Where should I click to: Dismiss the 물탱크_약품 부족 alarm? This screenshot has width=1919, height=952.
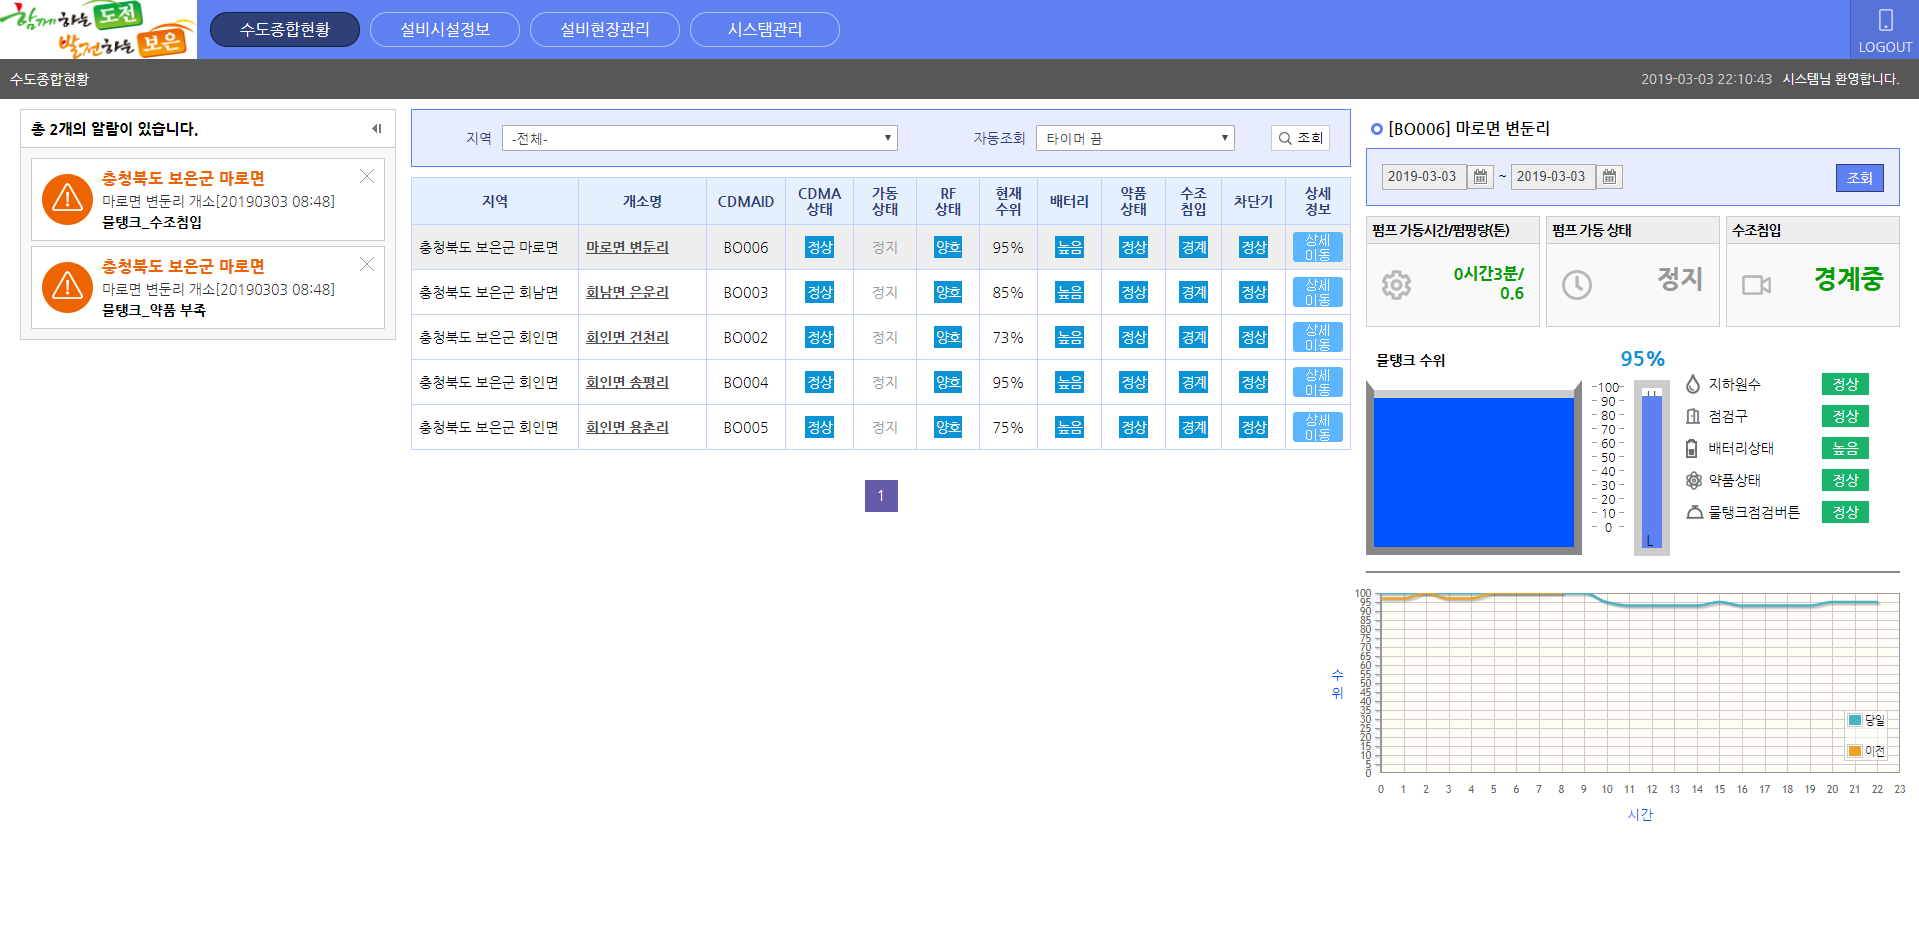click(367, 264)
